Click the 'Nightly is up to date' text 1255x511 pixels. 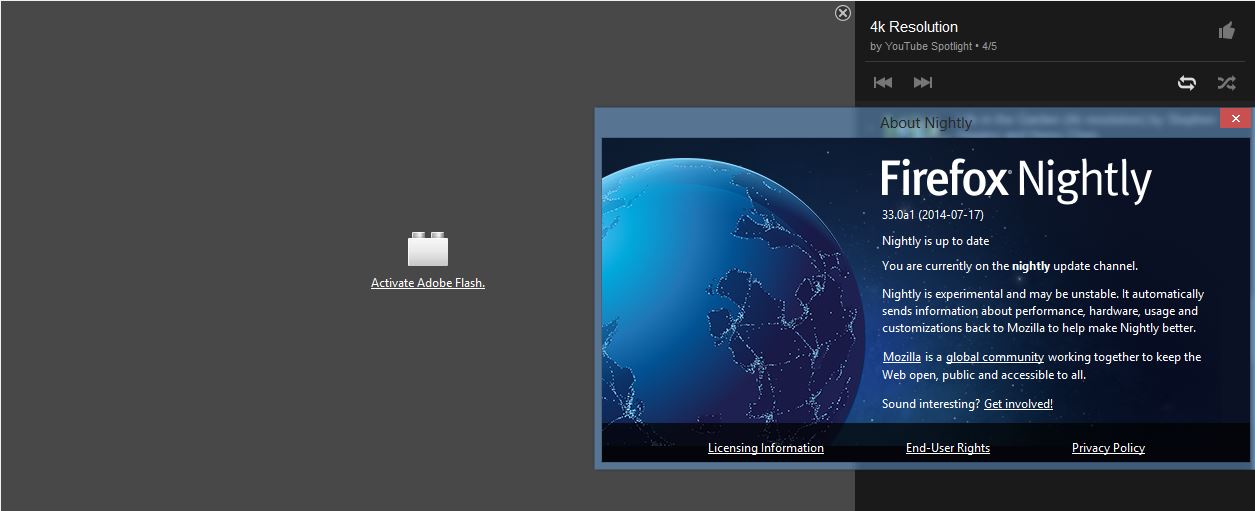(x=936, y=241)
